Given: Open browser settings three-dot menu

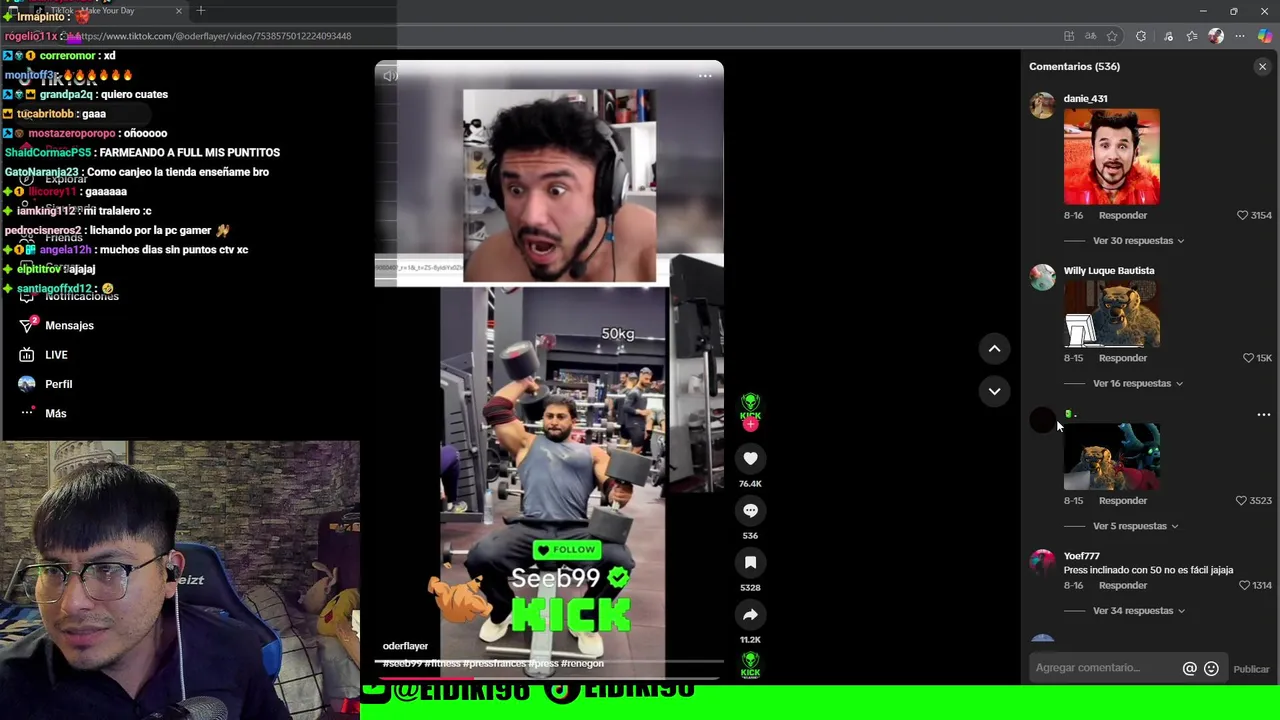Looking at the screenshot, I should tap(1240, 36).
